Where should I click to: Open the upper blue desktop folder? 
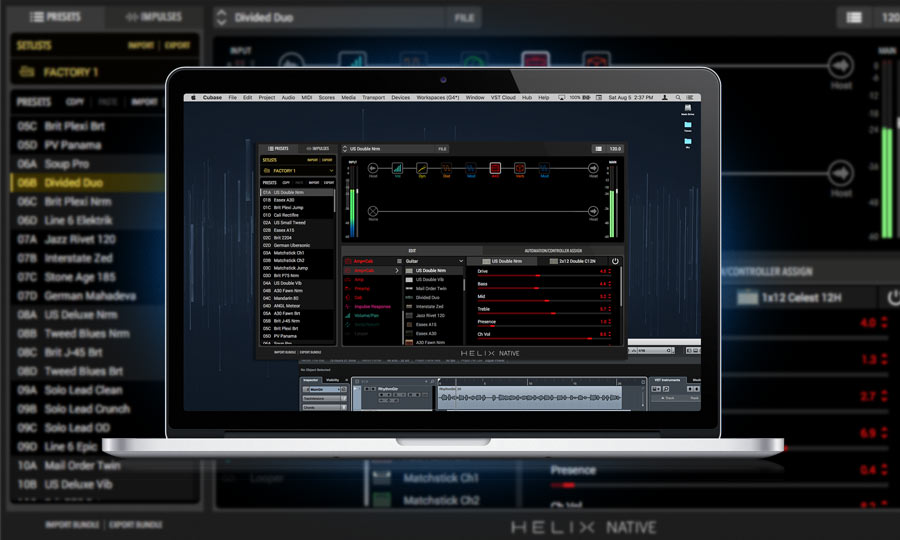pyautogui.click(x=688, y=126)
